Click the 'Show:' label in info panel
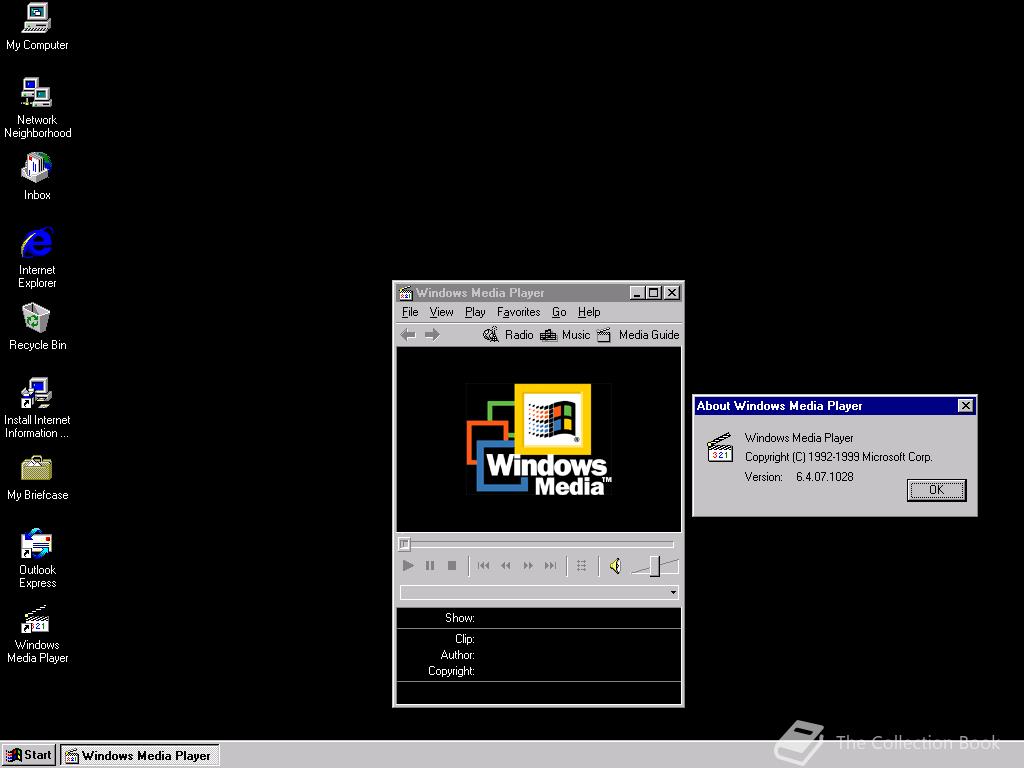This screenshot has width=1024, height=768. coord(460,618)
